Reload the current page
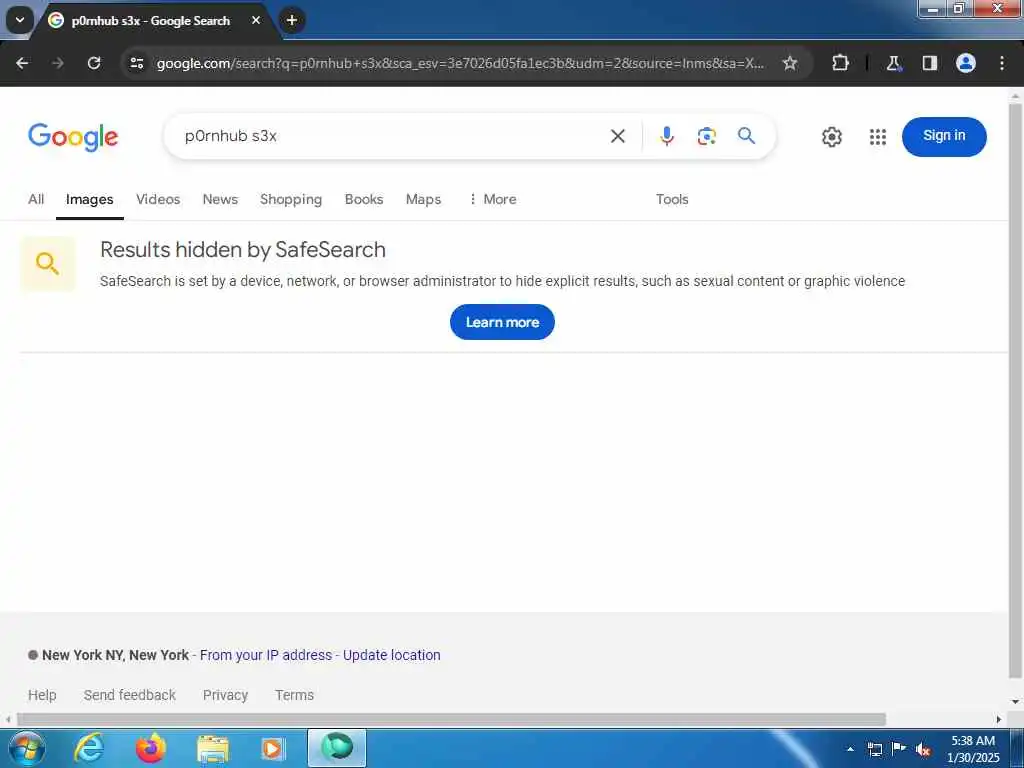The image size is (1024, 768). pyautogui.click(x=94, y=63)
